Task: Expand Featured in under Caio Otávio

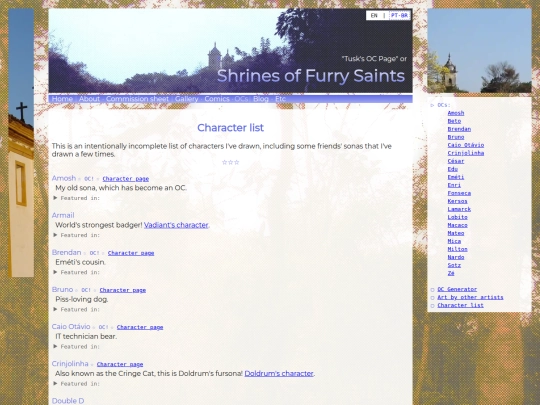Action: 76,347
